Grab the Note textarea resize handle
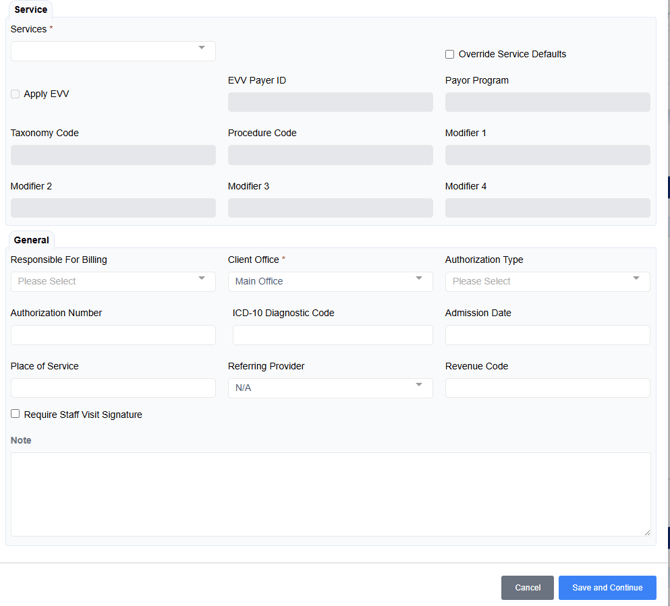The height and width of the screenshot is (606, 670). [x=646, y=531]
